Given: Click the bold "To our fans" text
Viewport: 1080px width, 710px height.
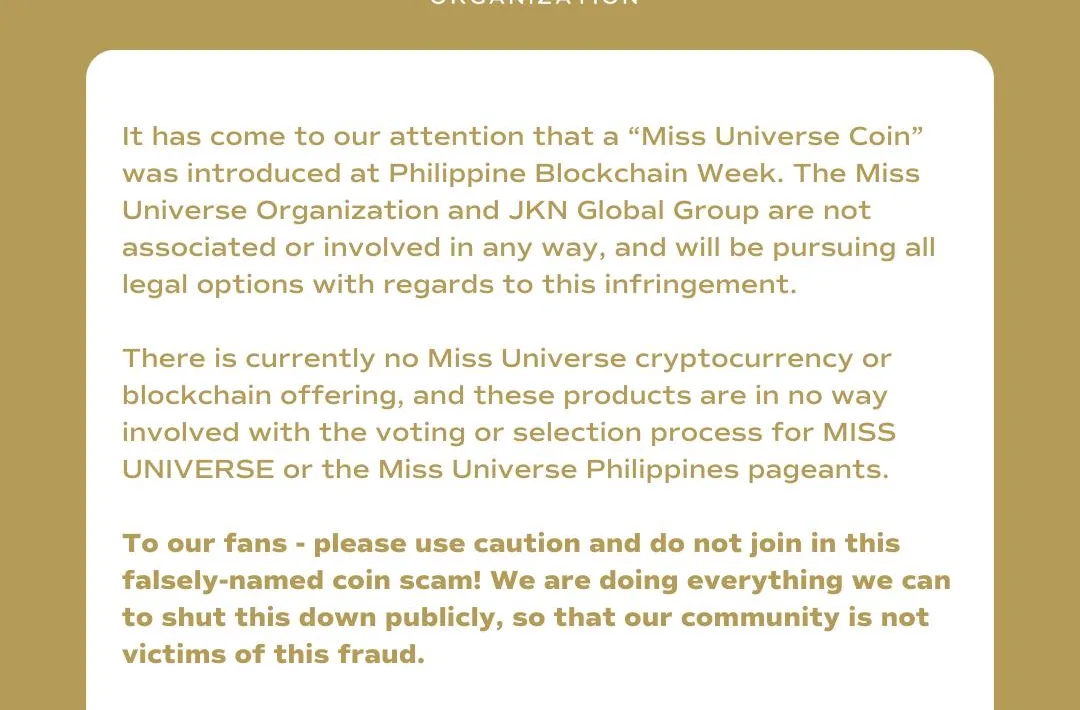Looking at the screenshot, I should coord(205,543).
